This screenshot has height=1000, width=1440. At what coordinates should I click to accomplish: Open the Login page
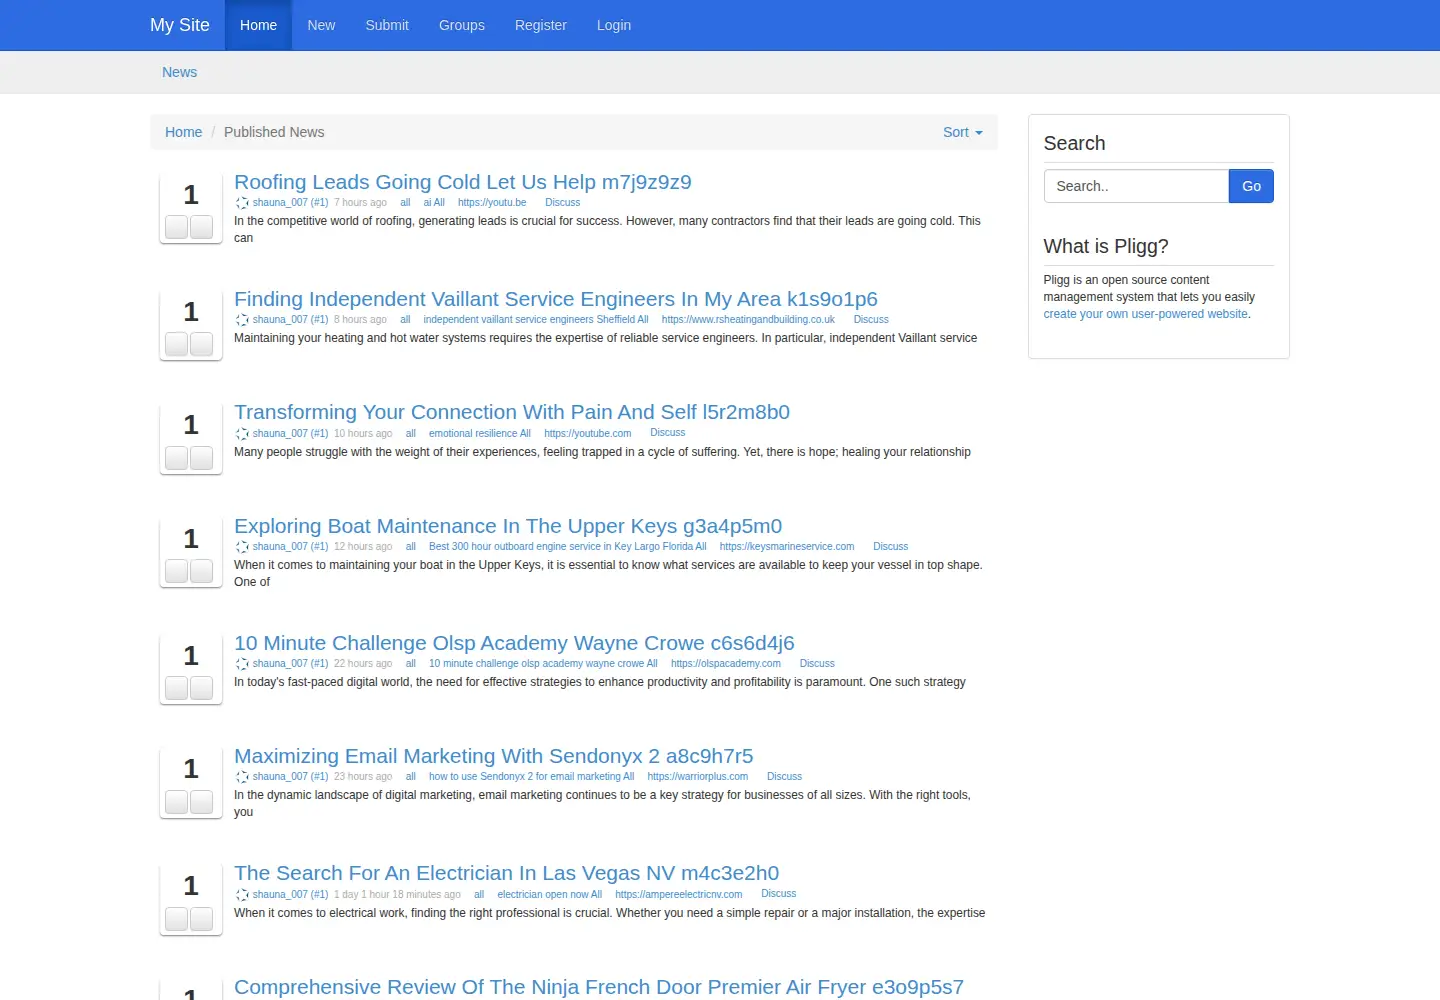[x=614, y=25]
